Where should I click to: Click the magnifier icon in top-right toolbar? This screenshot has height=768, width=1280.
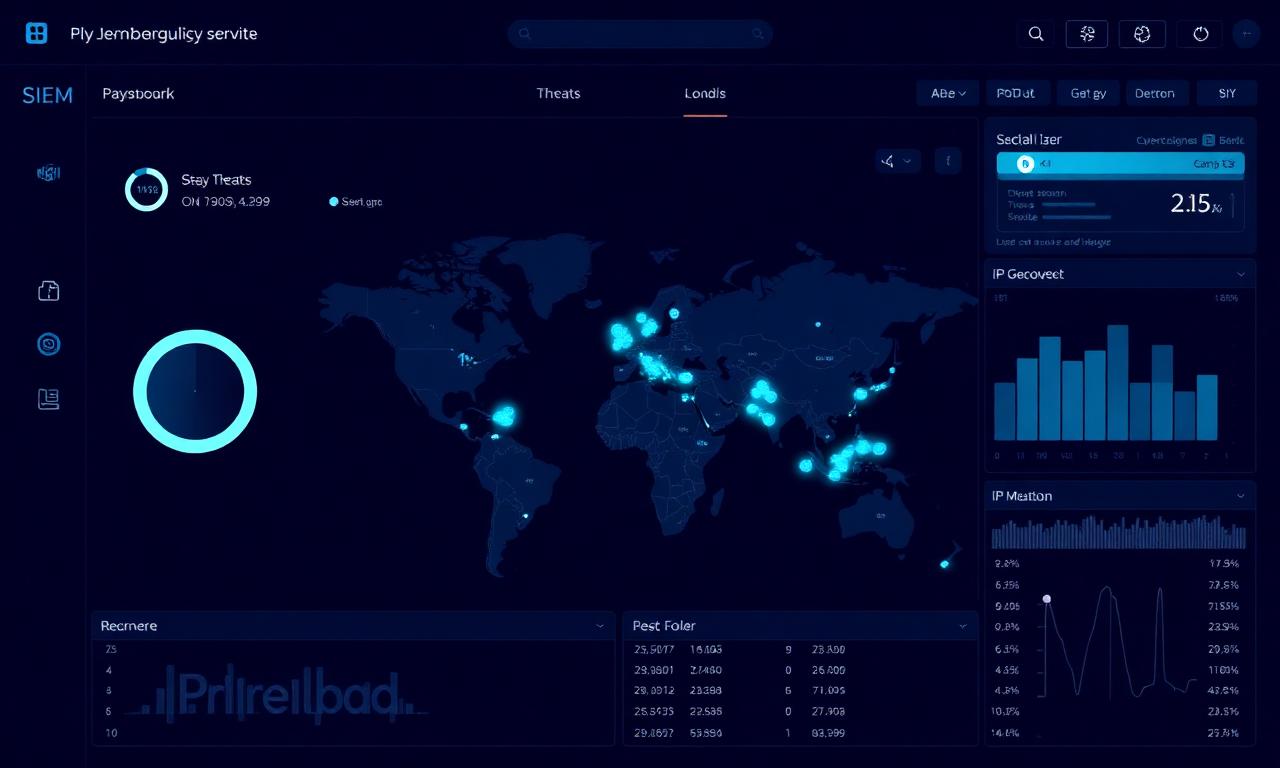[1036, 34]
